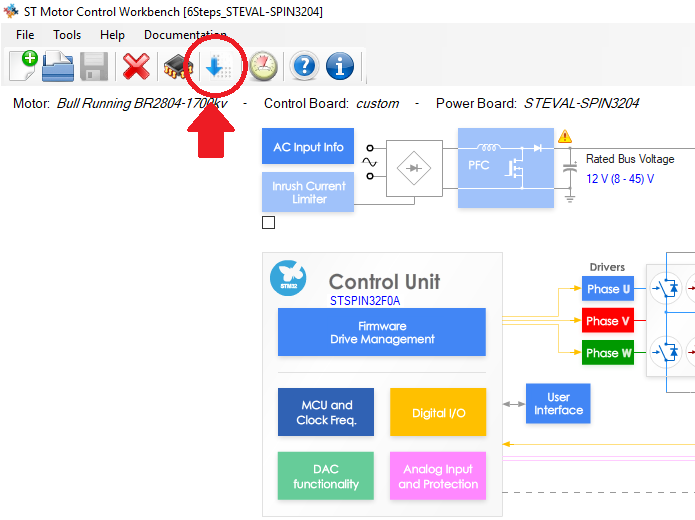Open AC Input Info block
The width and height of the screenshot is (695, 520).
(x=308, y=146)
